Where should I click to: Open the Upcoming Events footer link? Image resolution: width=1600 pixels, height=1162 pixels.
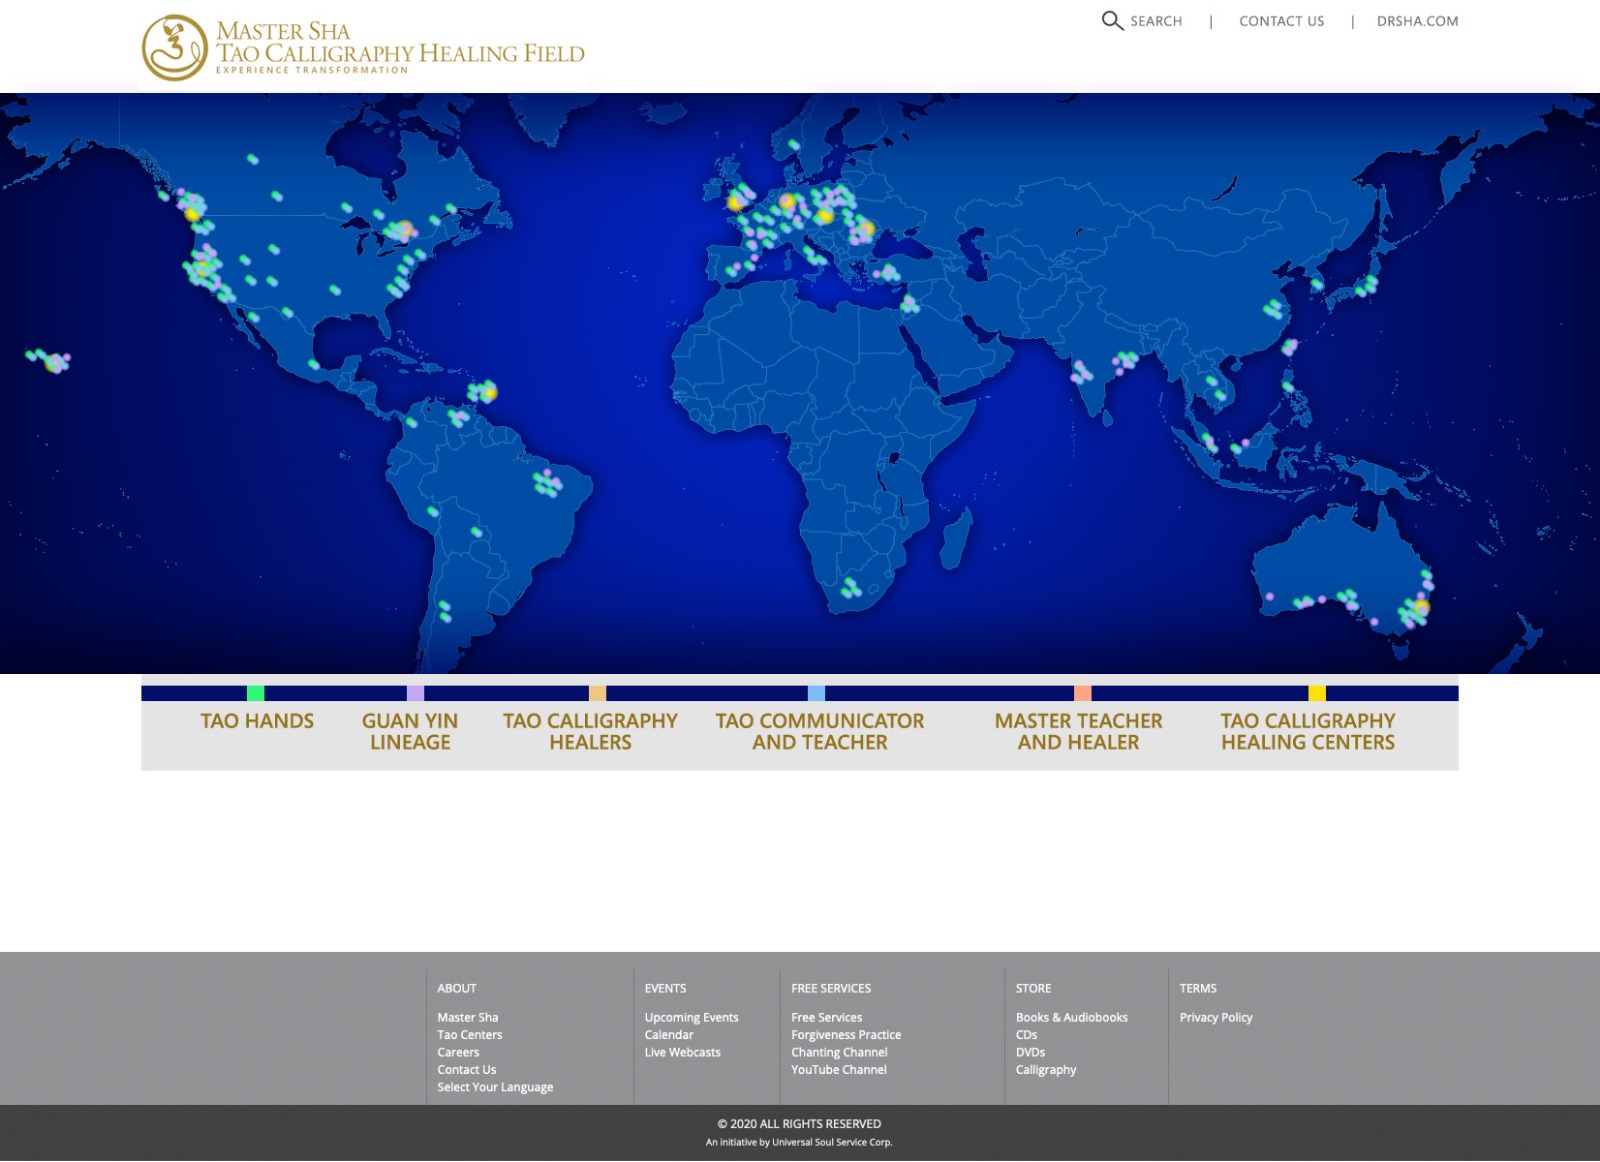pyautogui.click(x=691, y=1017)
